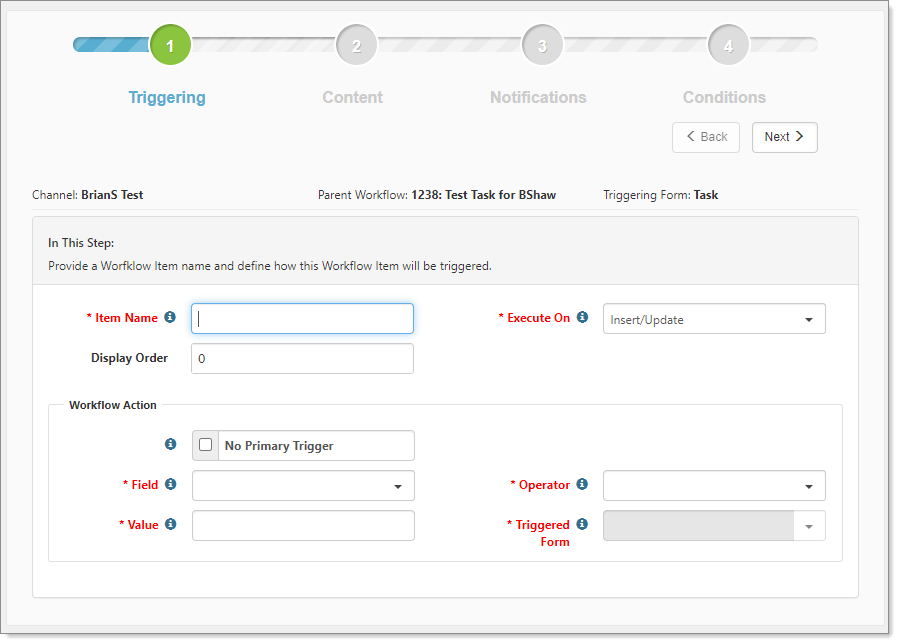The image size is (899, 644).
Task: Click the info icon next to Field
Action: [x=170, y=484]
